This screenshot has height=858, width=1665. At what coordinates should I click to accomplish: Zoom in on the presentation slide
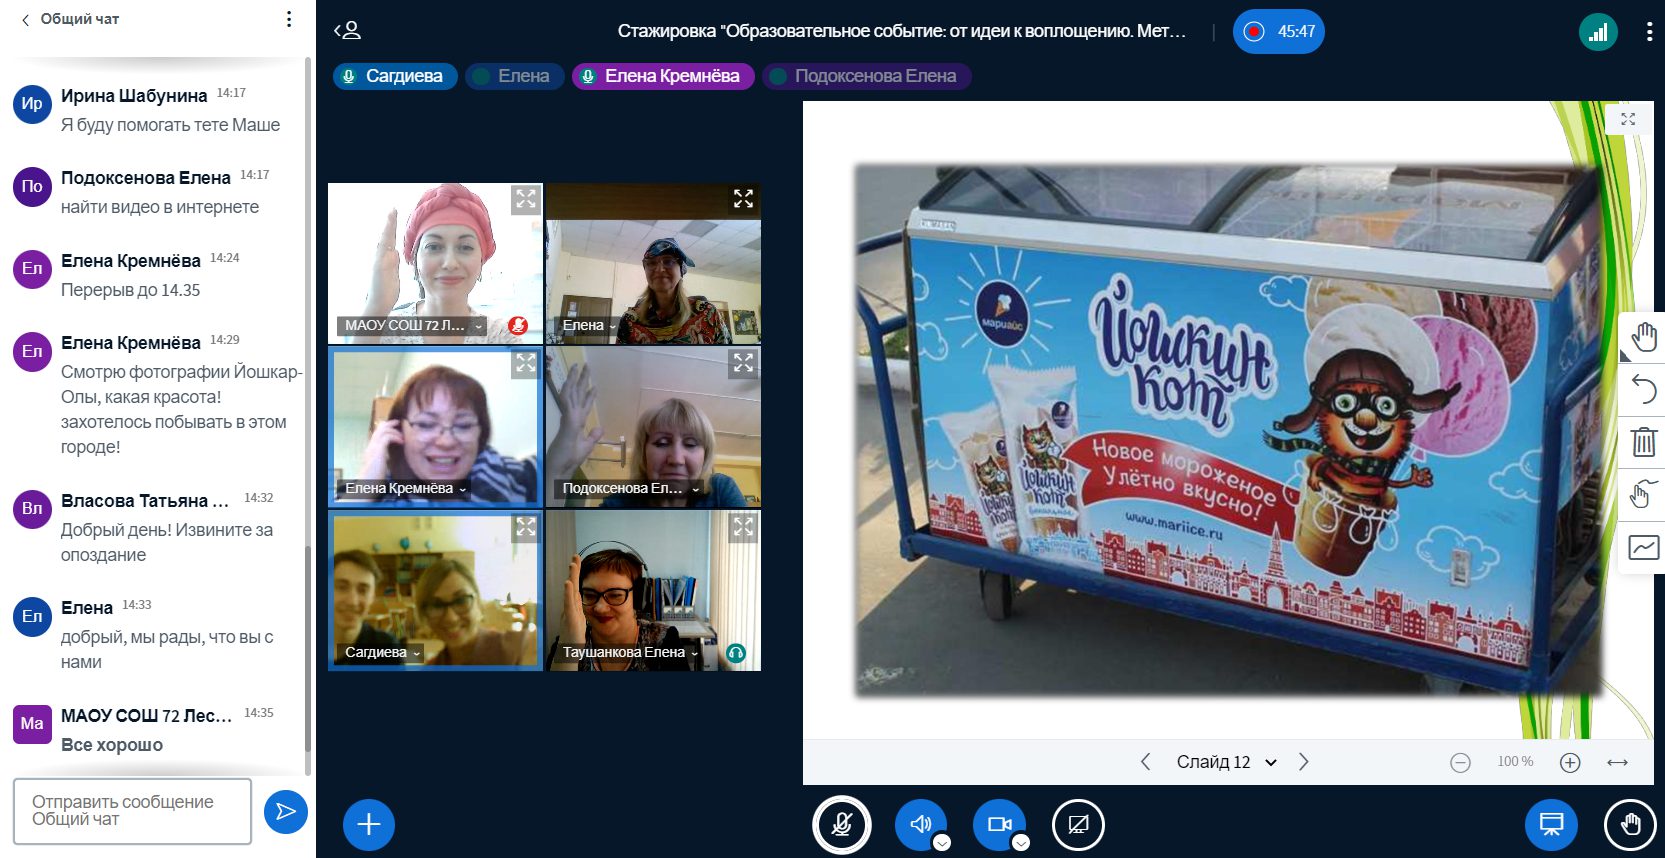tap(1570, 763)
